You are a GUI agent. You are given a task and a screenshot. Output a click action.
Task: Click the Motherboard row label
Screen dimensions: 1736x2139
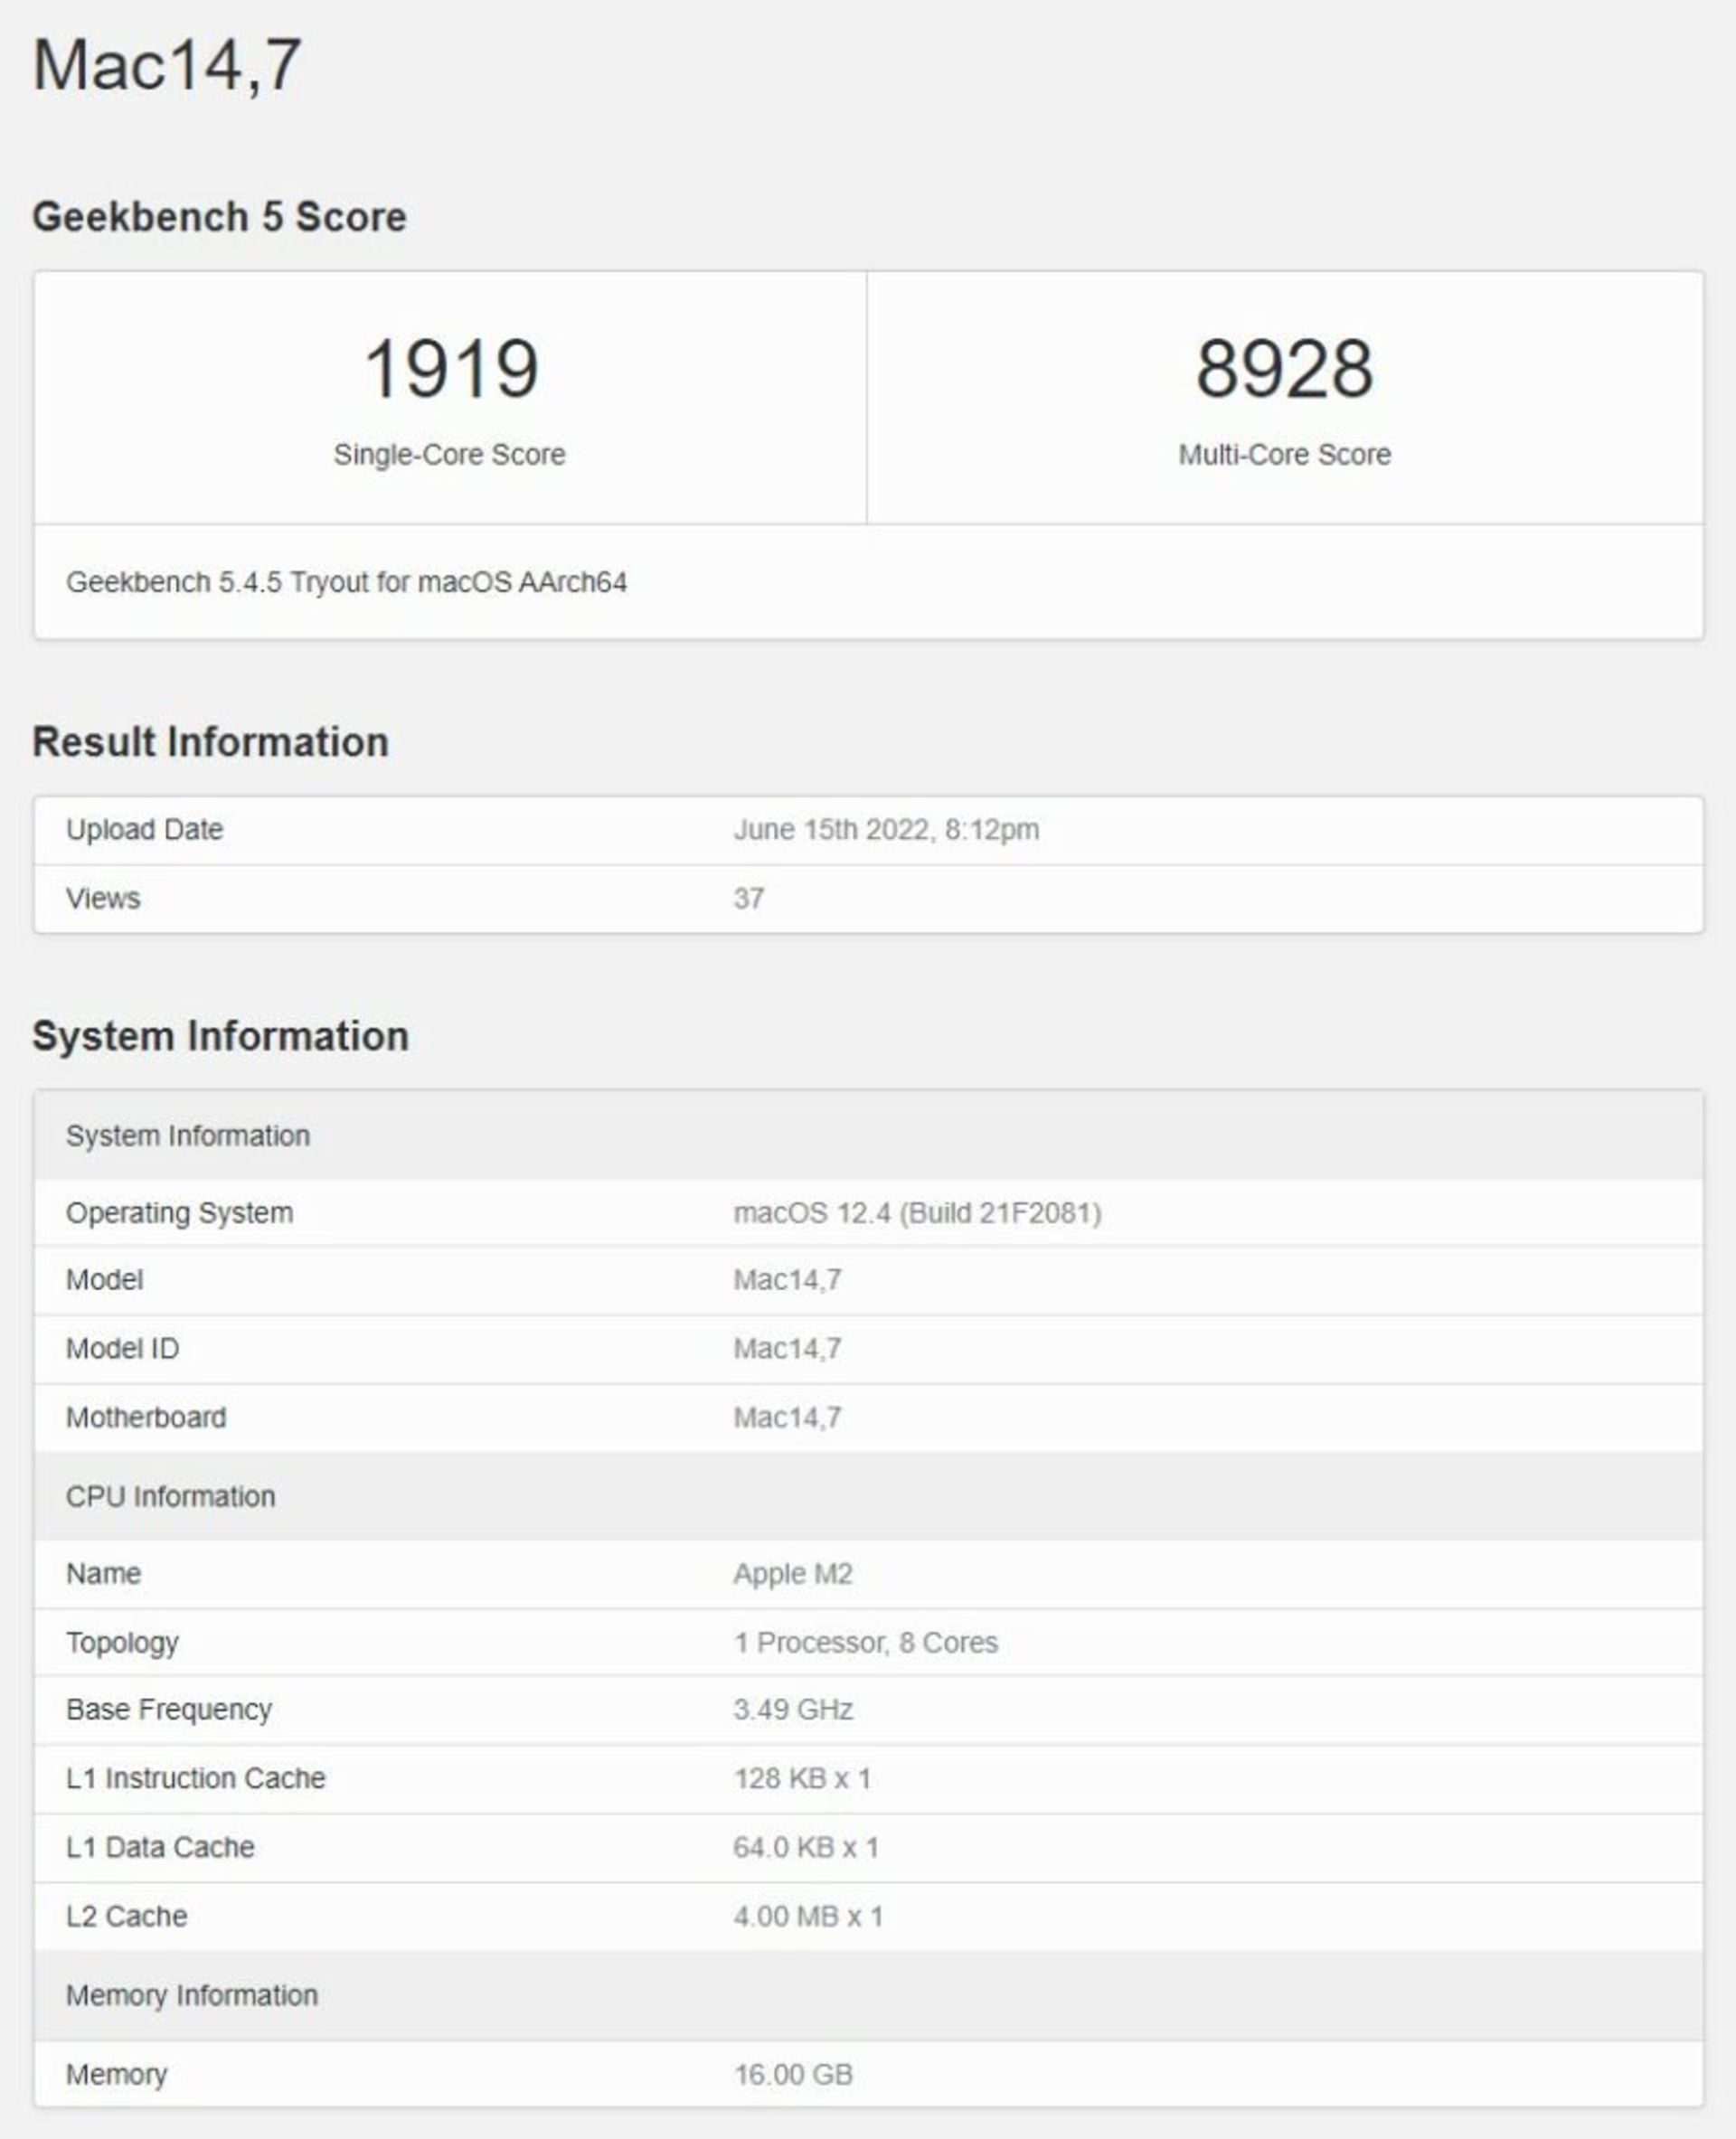[x=146, y=1418]
